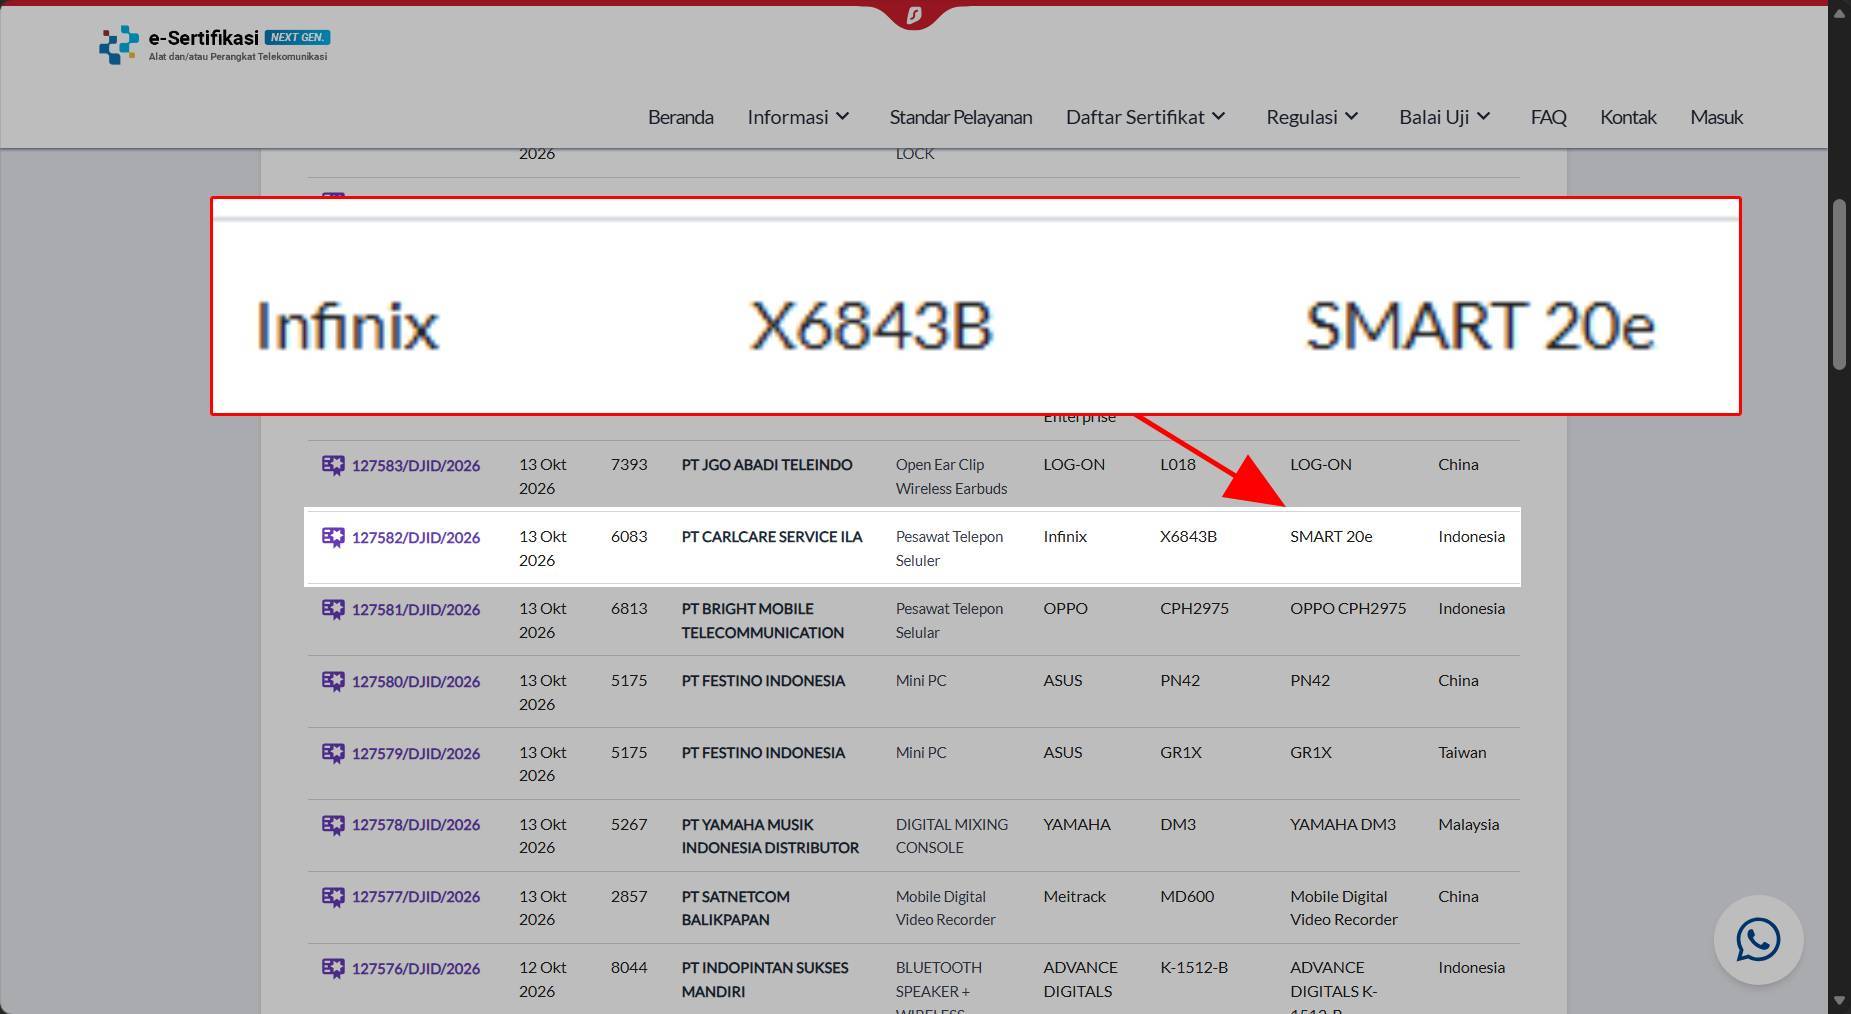The image size is (1851, 1014).
Task: Open certificate link 127583/DJID/2026
Action: (x=416, y=465)
